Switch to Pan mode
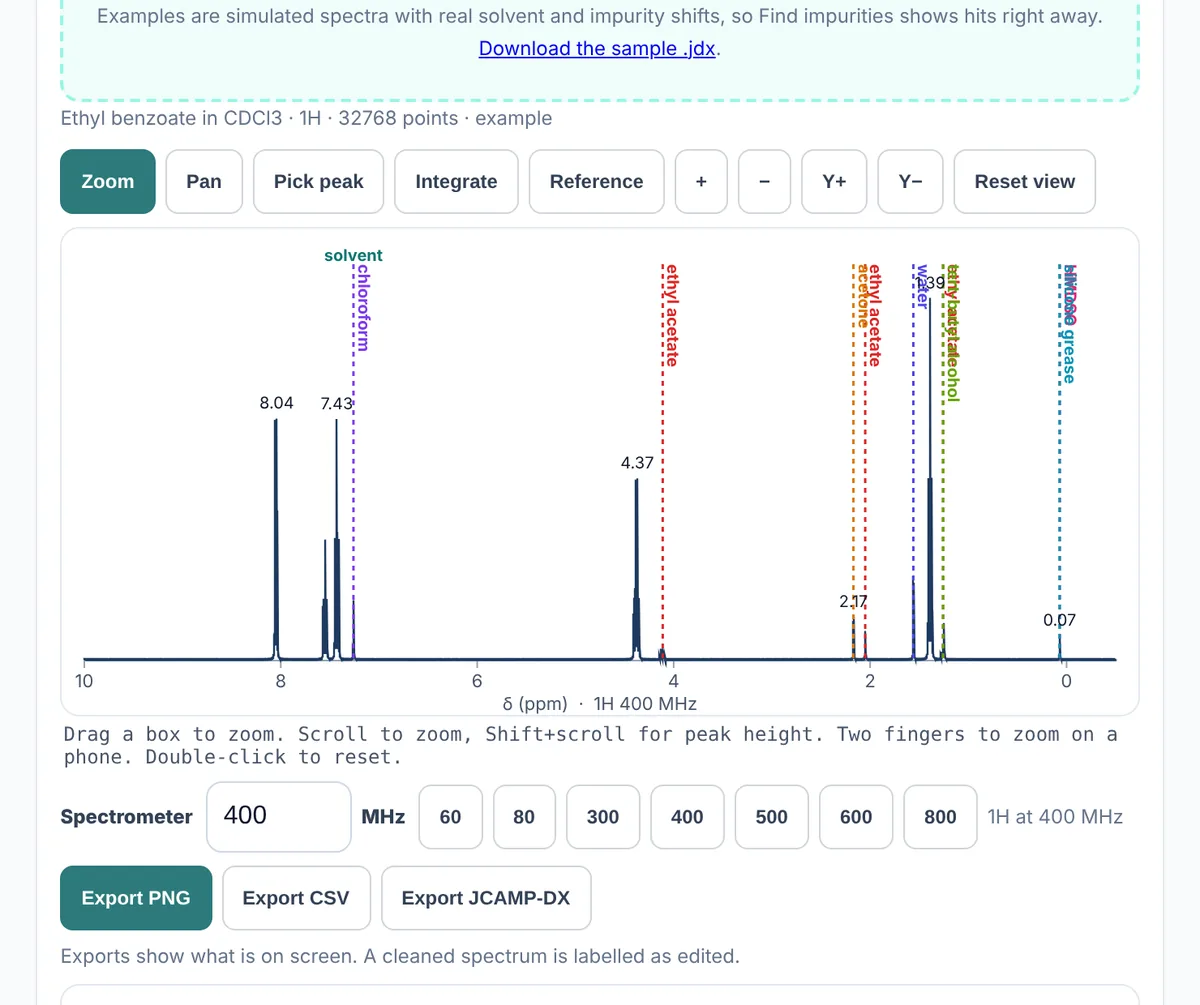This screenshot has width=1200, height=1005. pos(204,181)
